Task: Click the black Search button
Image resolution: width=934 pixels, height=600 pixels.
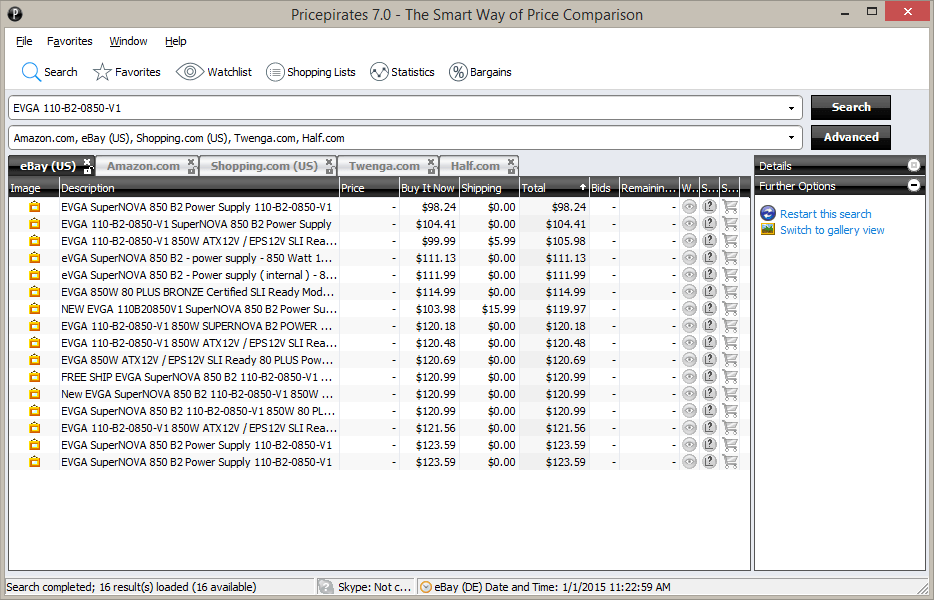Action: 851,107
